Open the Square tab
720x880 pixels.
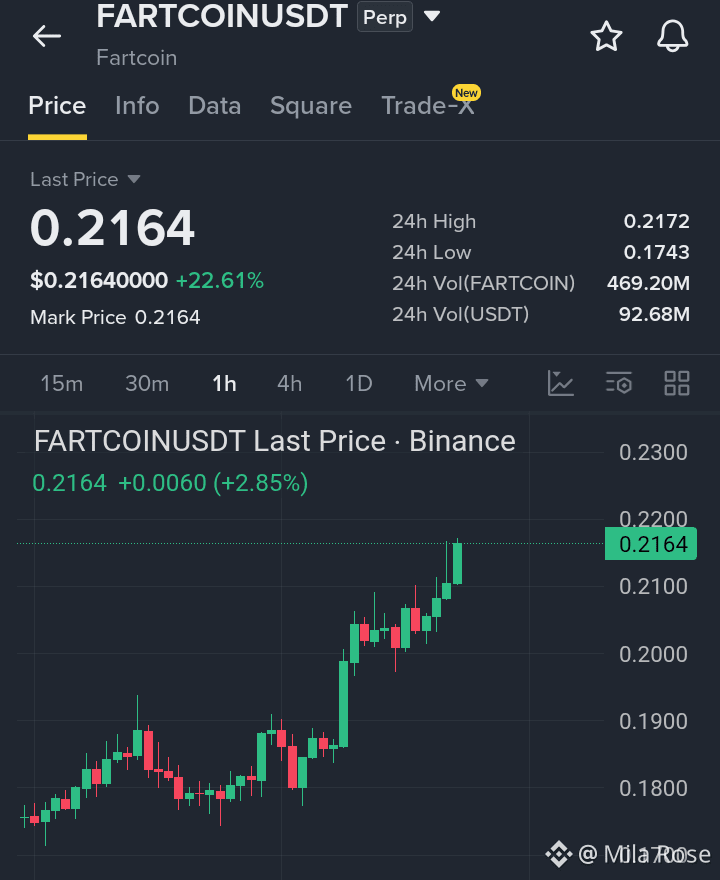tap(311, 106)
